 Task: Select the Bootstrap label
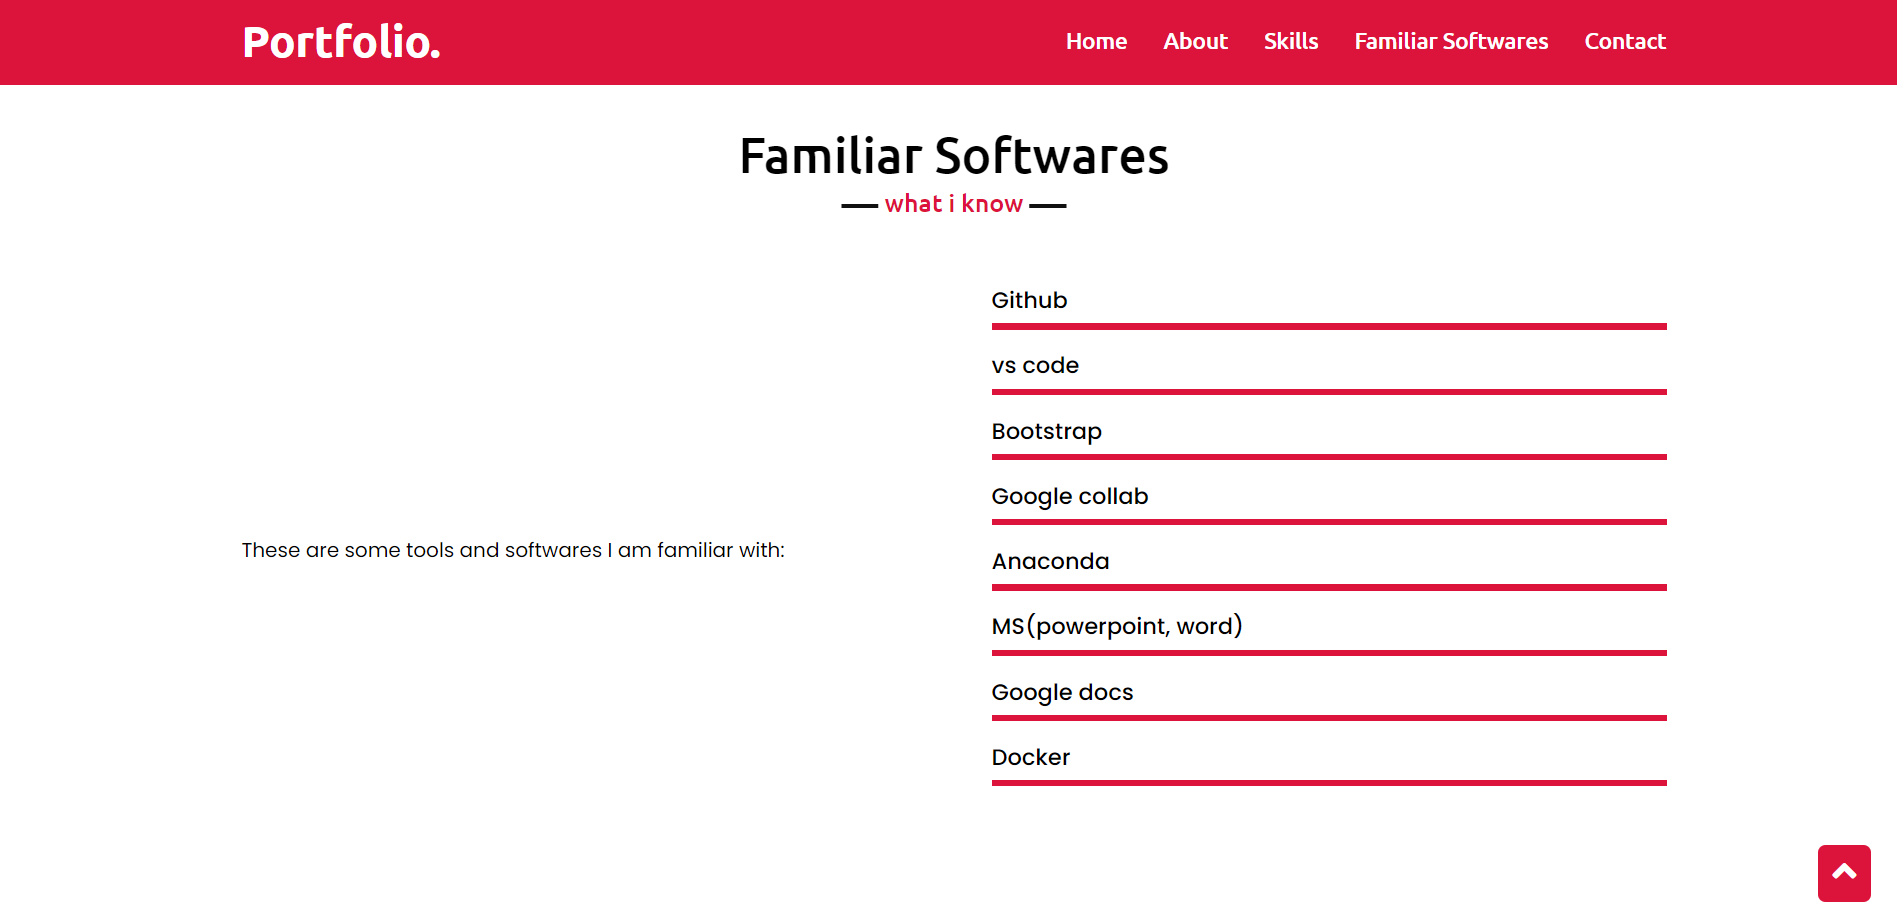click(1046, 431)
